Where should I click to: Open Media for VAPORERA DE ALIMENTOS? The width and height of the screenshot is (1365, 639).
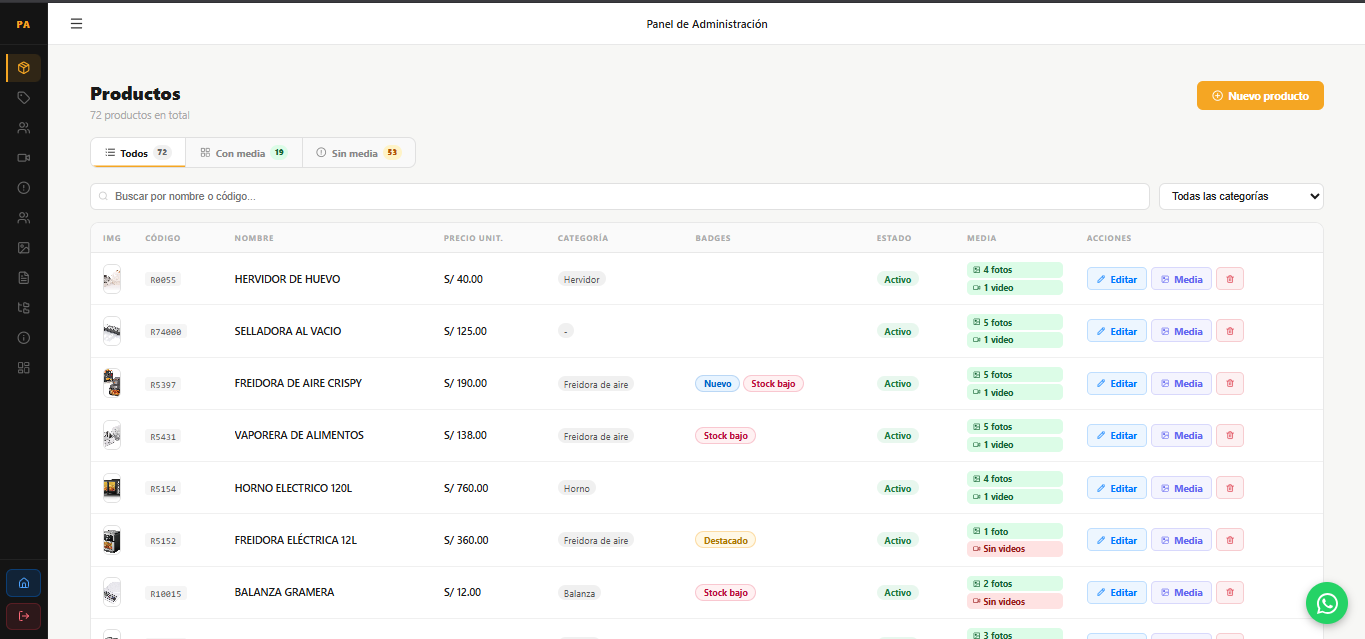[x=1181, y=436]
